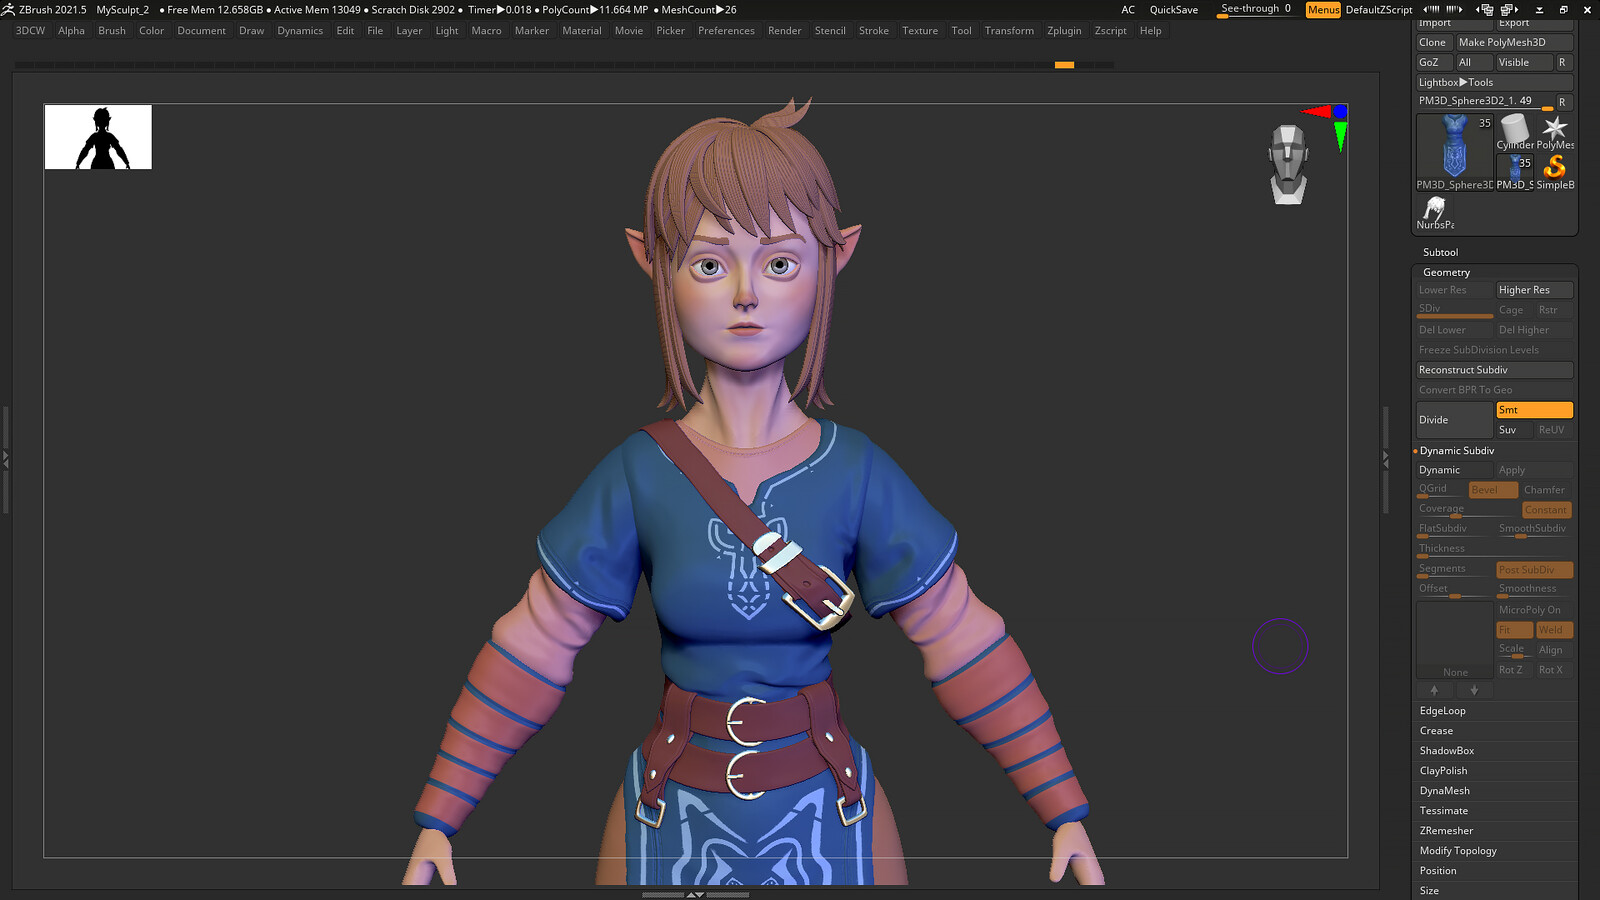The image size is (1600, 900).
Task: Open Lightbox Tools
Action: [x=1494, y=82]
